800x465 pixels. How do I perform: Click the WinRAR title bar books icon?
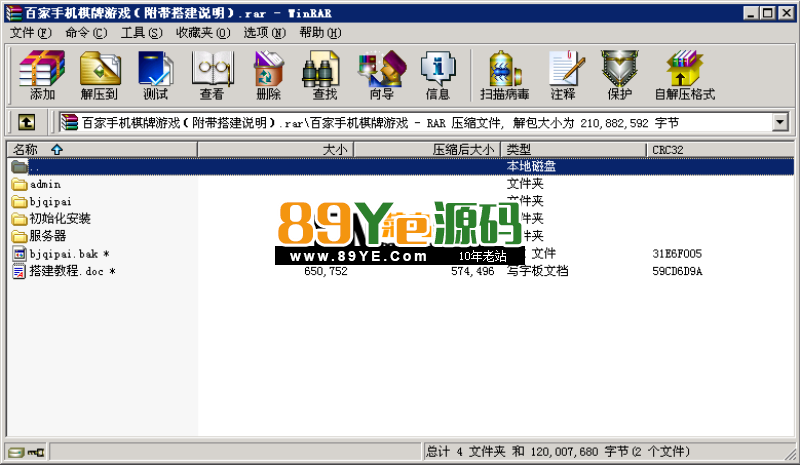[x=13, y=13]
